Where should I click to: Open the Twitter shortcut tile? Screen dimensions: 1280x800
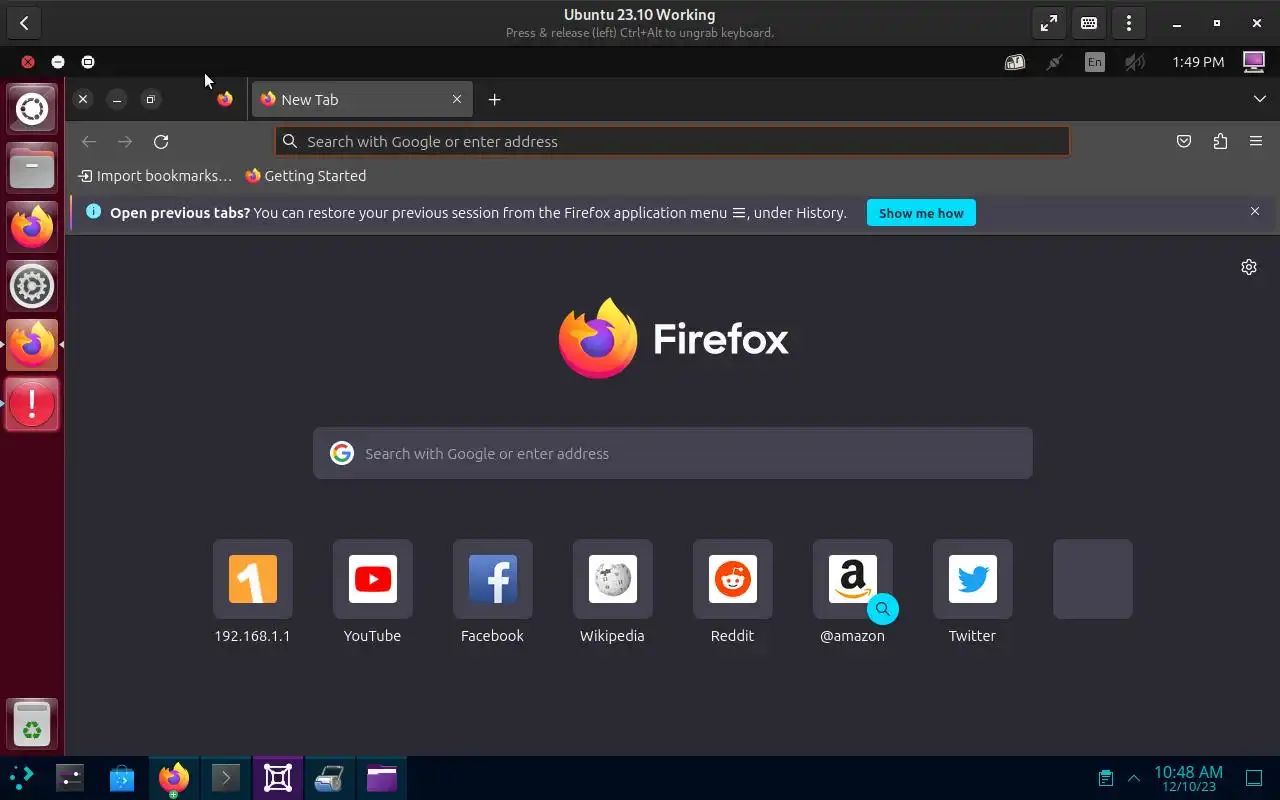click(x=973, y=592)
